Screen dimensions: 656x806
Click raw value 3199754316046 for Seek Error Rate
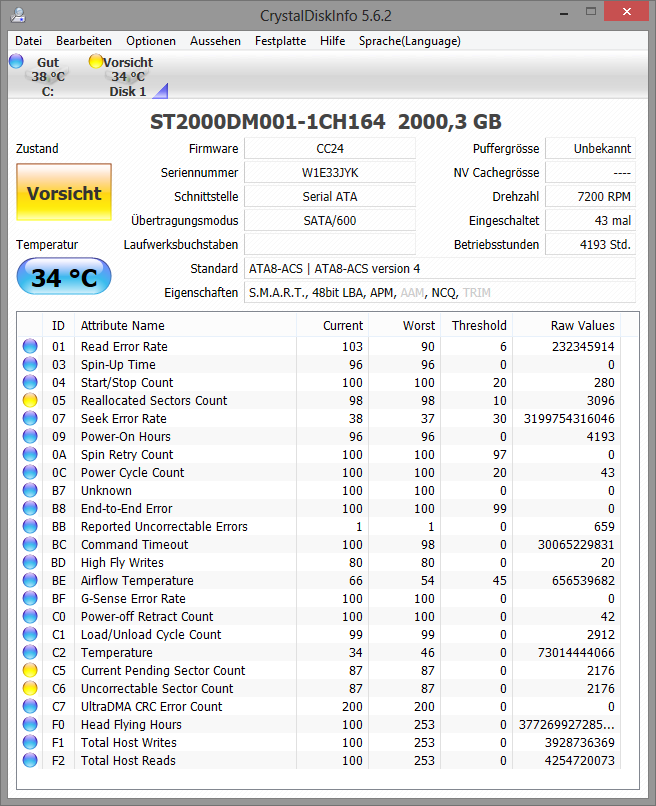coord(569,418)
